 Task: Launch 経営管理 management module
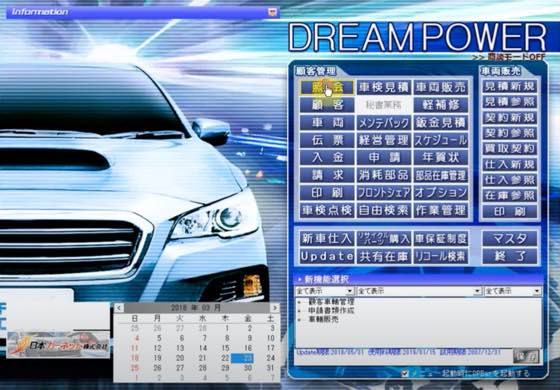tap(384, 140)
